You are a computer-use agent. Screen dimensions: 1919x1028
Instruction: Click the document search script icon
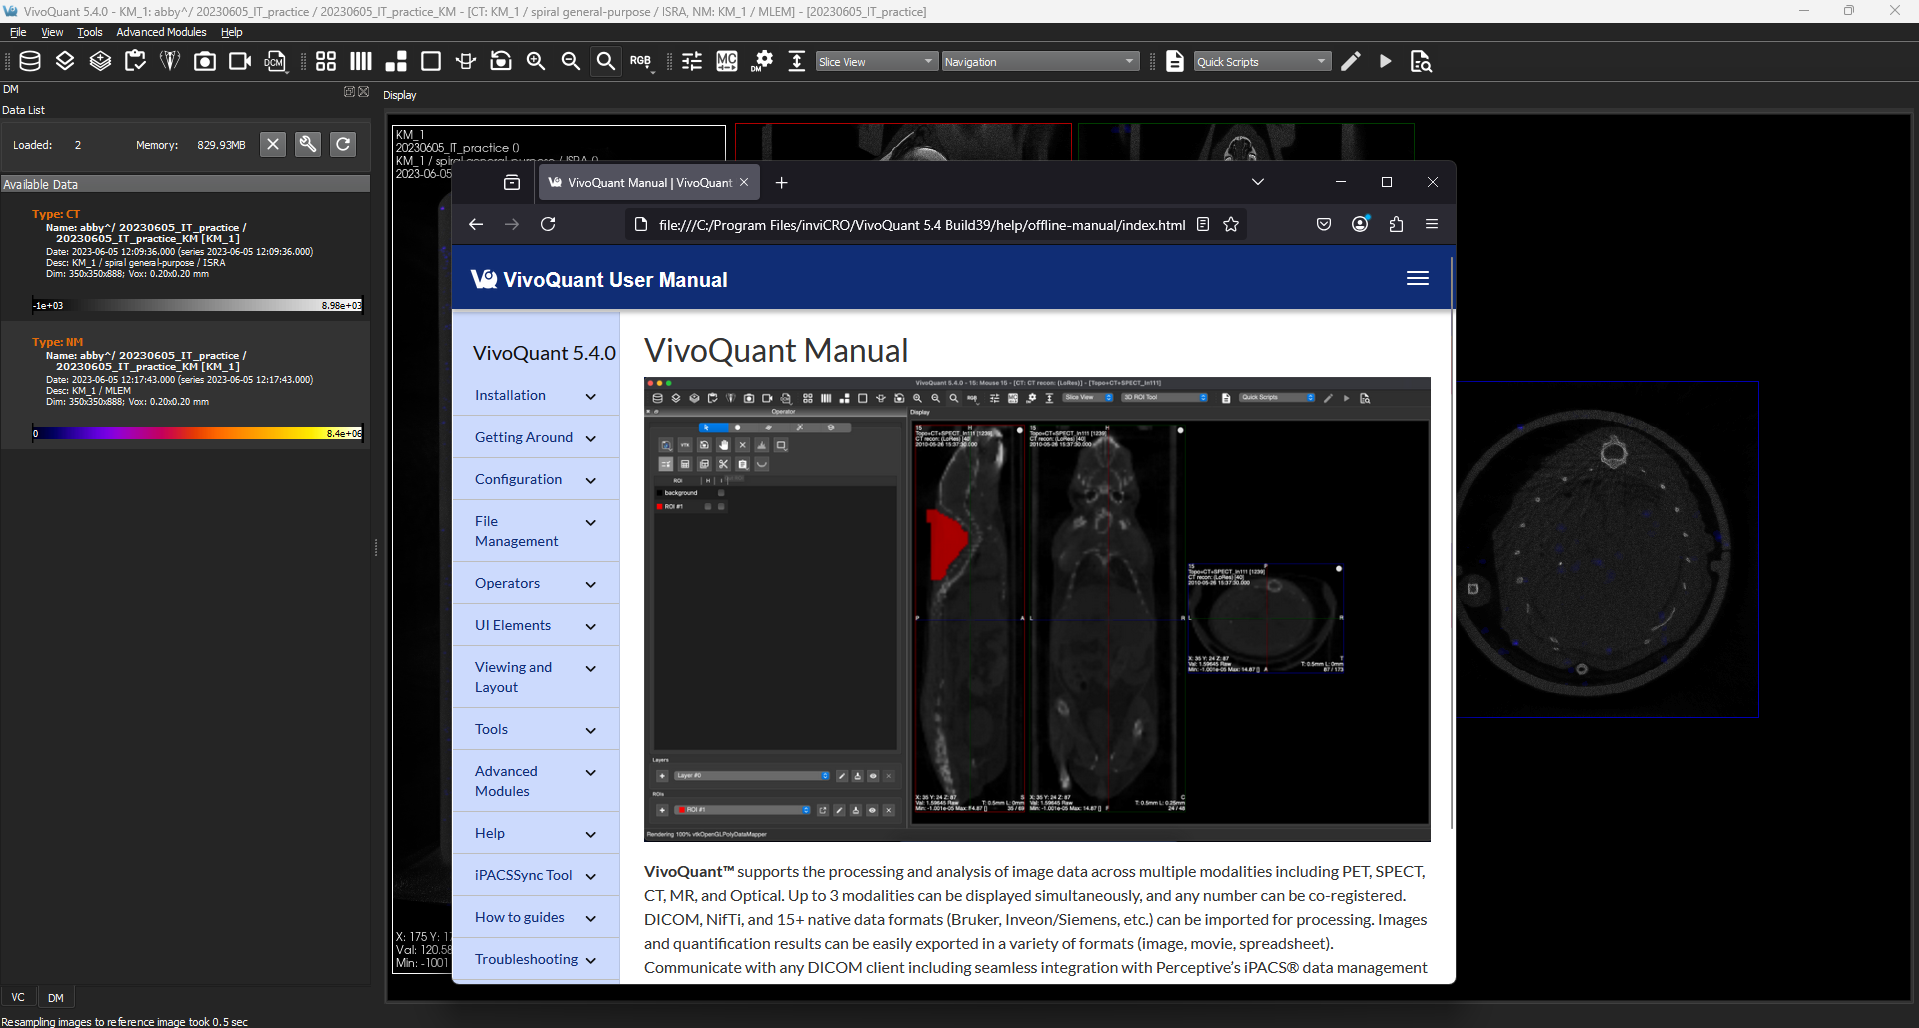1421,61
